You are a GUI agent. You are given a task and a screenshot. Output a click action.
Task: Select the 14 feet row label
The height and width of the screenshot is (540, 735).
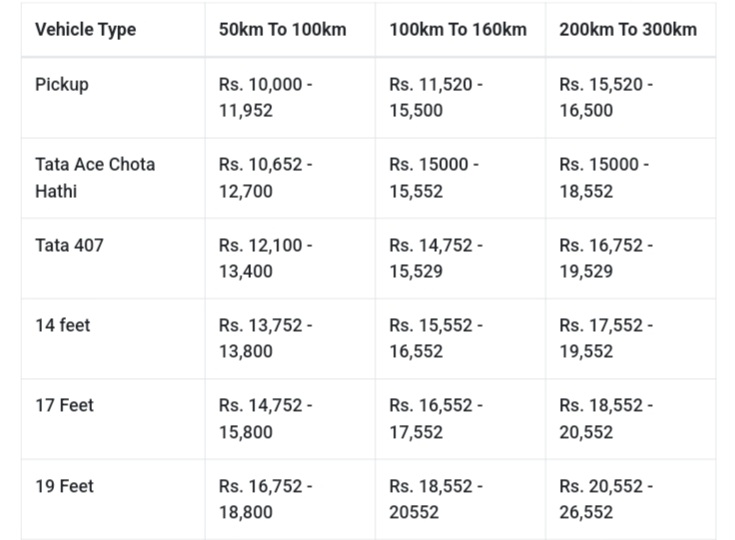tap(63, 325)
